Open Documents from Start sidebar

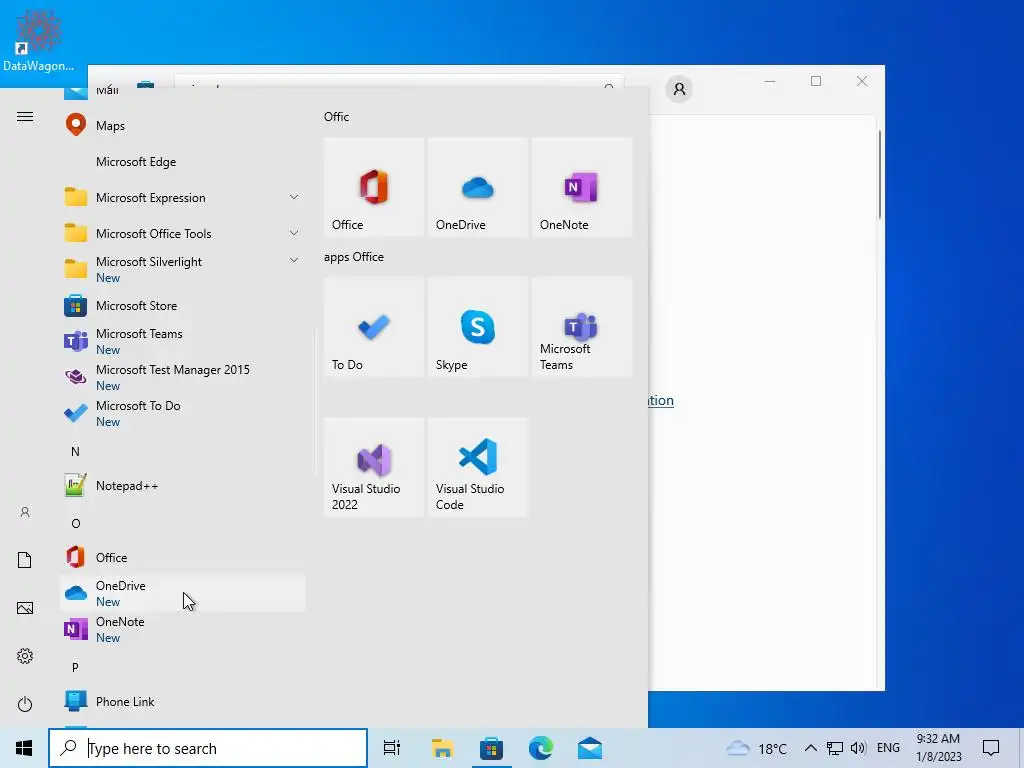coord(25,560)
